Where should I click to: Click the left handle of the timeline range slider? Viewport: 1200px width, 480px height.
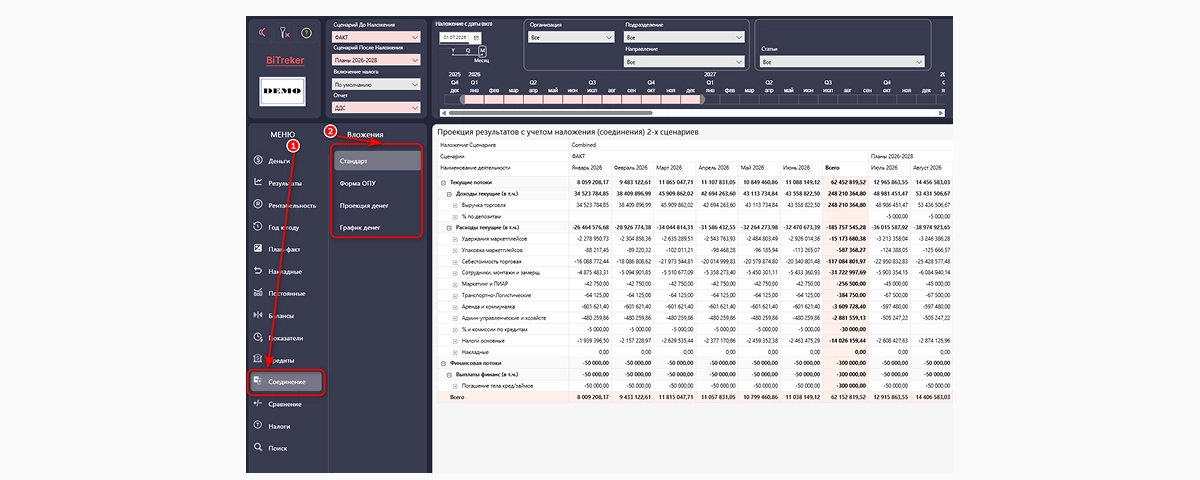[x=463, y=99]
